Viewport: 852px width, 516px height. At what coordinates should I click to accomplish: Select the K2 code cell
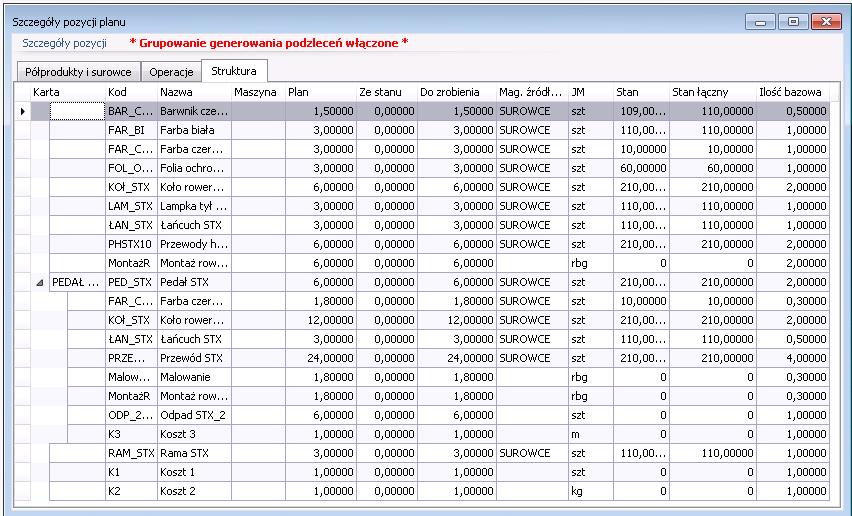[131, 492]
